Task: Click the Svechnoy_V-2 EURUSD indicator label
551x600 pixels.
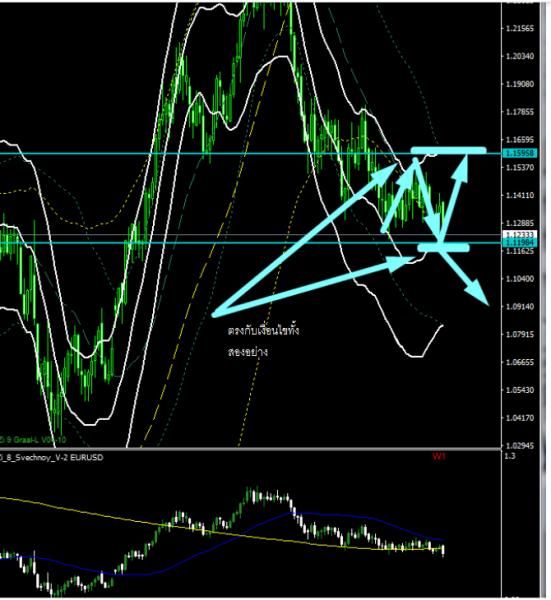Action: [51, 457]
